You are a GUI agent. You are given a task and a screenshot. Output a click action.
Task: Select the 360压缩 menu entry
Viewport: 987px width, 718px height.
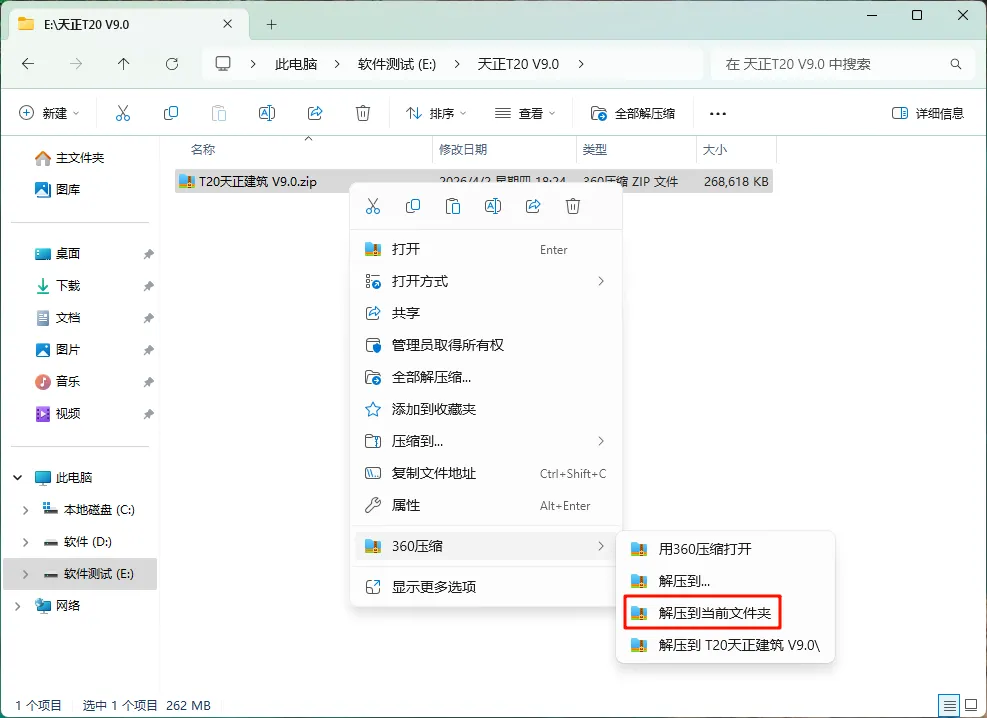coord(486,546)
